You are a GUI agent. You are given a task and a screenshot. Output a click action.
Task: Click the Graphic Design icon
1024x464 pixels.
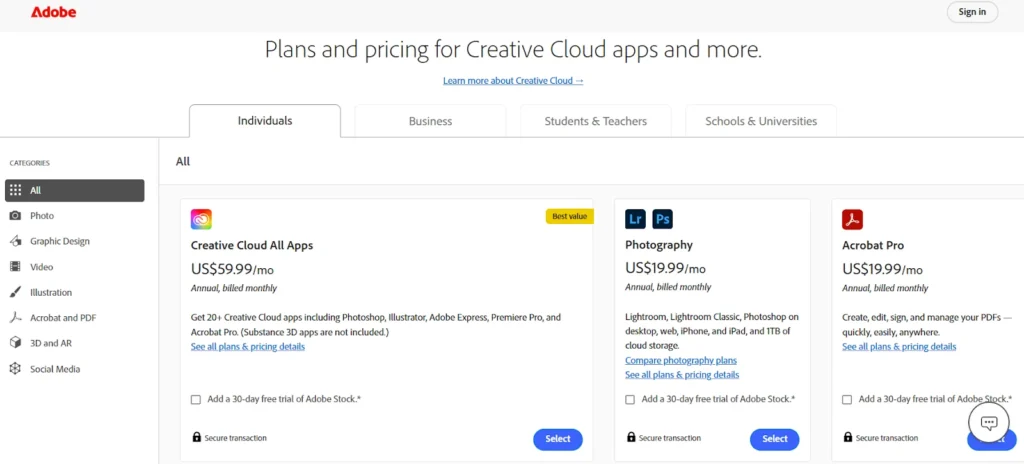pos(16,241)
